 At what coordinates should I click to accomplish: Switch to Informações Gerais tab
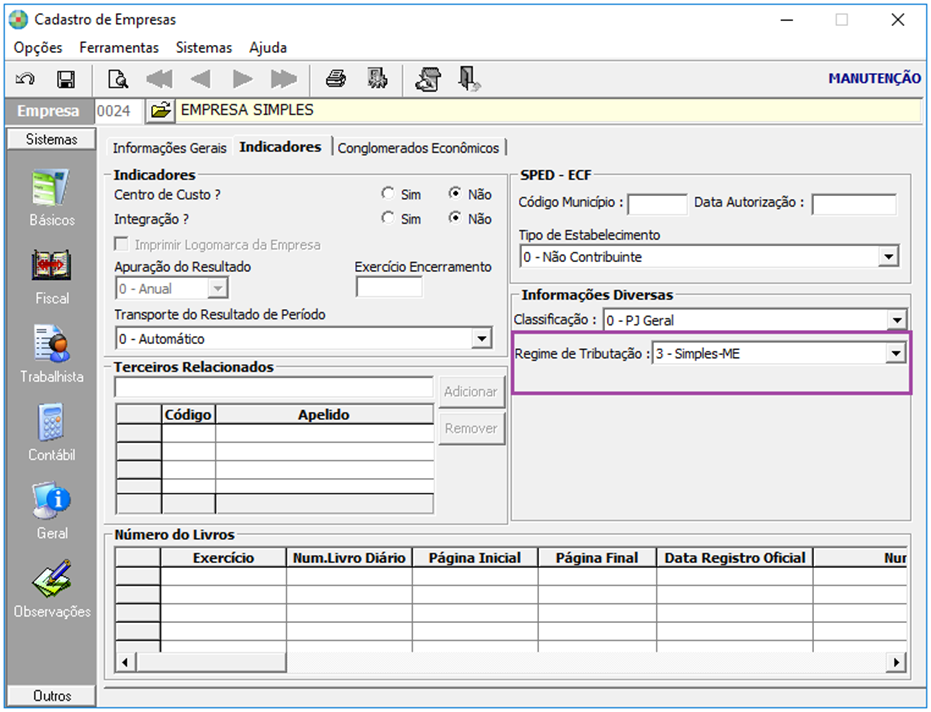(x=170, y=148)
